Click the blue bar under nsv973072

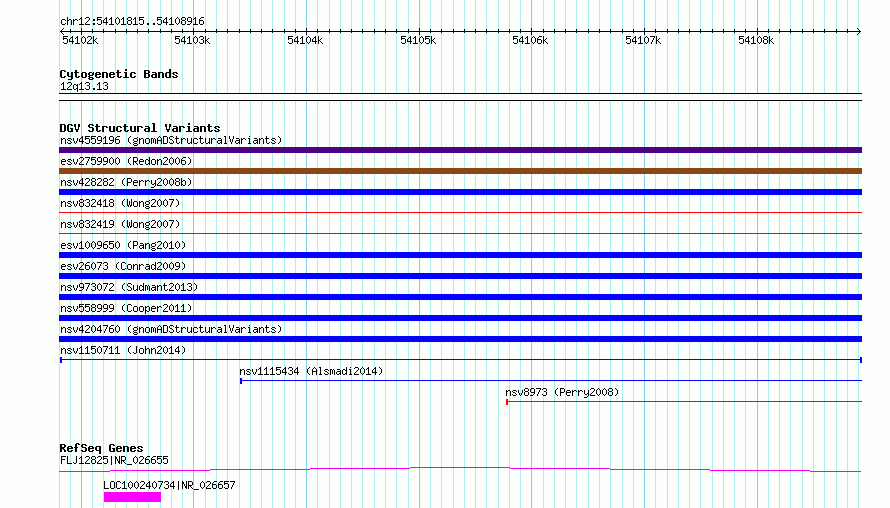pos(460,297)
